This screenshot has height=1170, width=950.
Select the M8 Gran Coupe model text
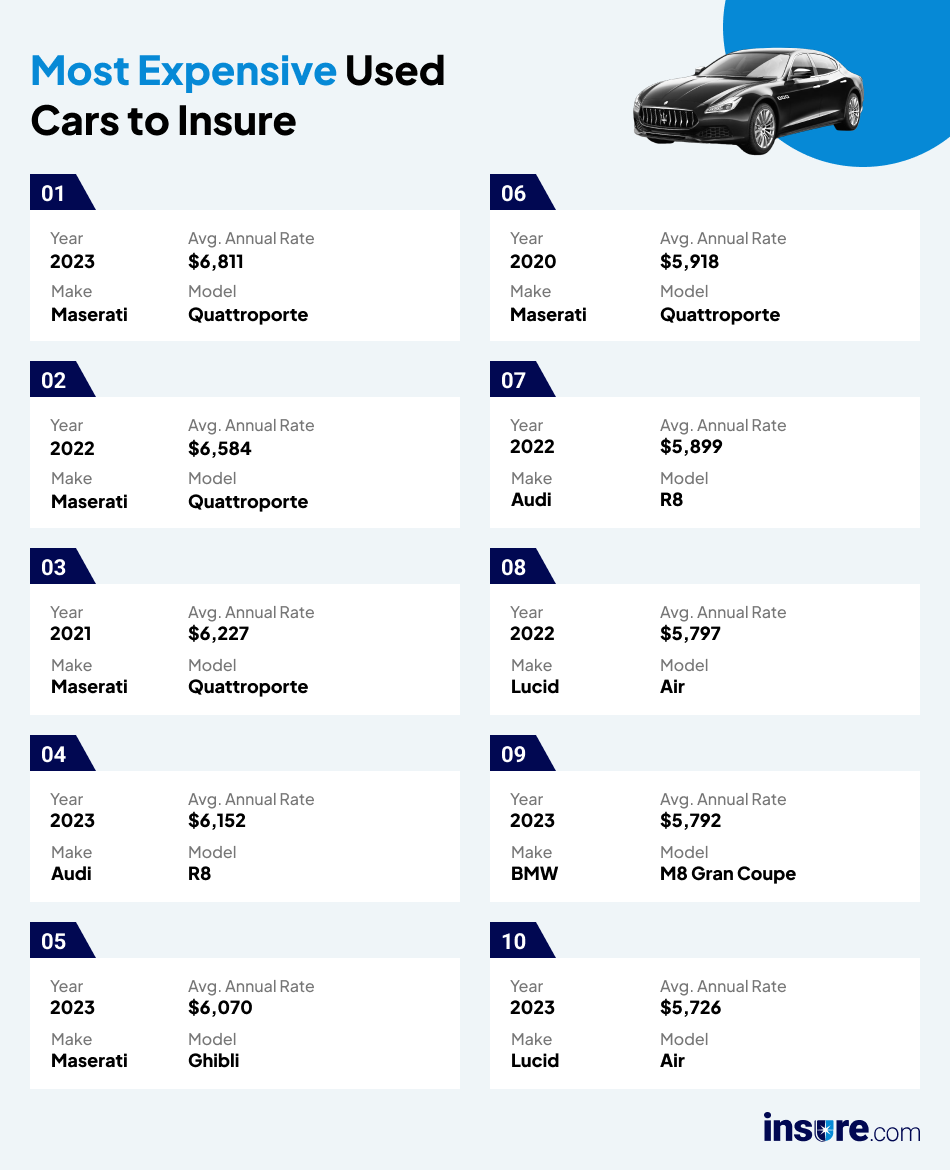(728, 873)
